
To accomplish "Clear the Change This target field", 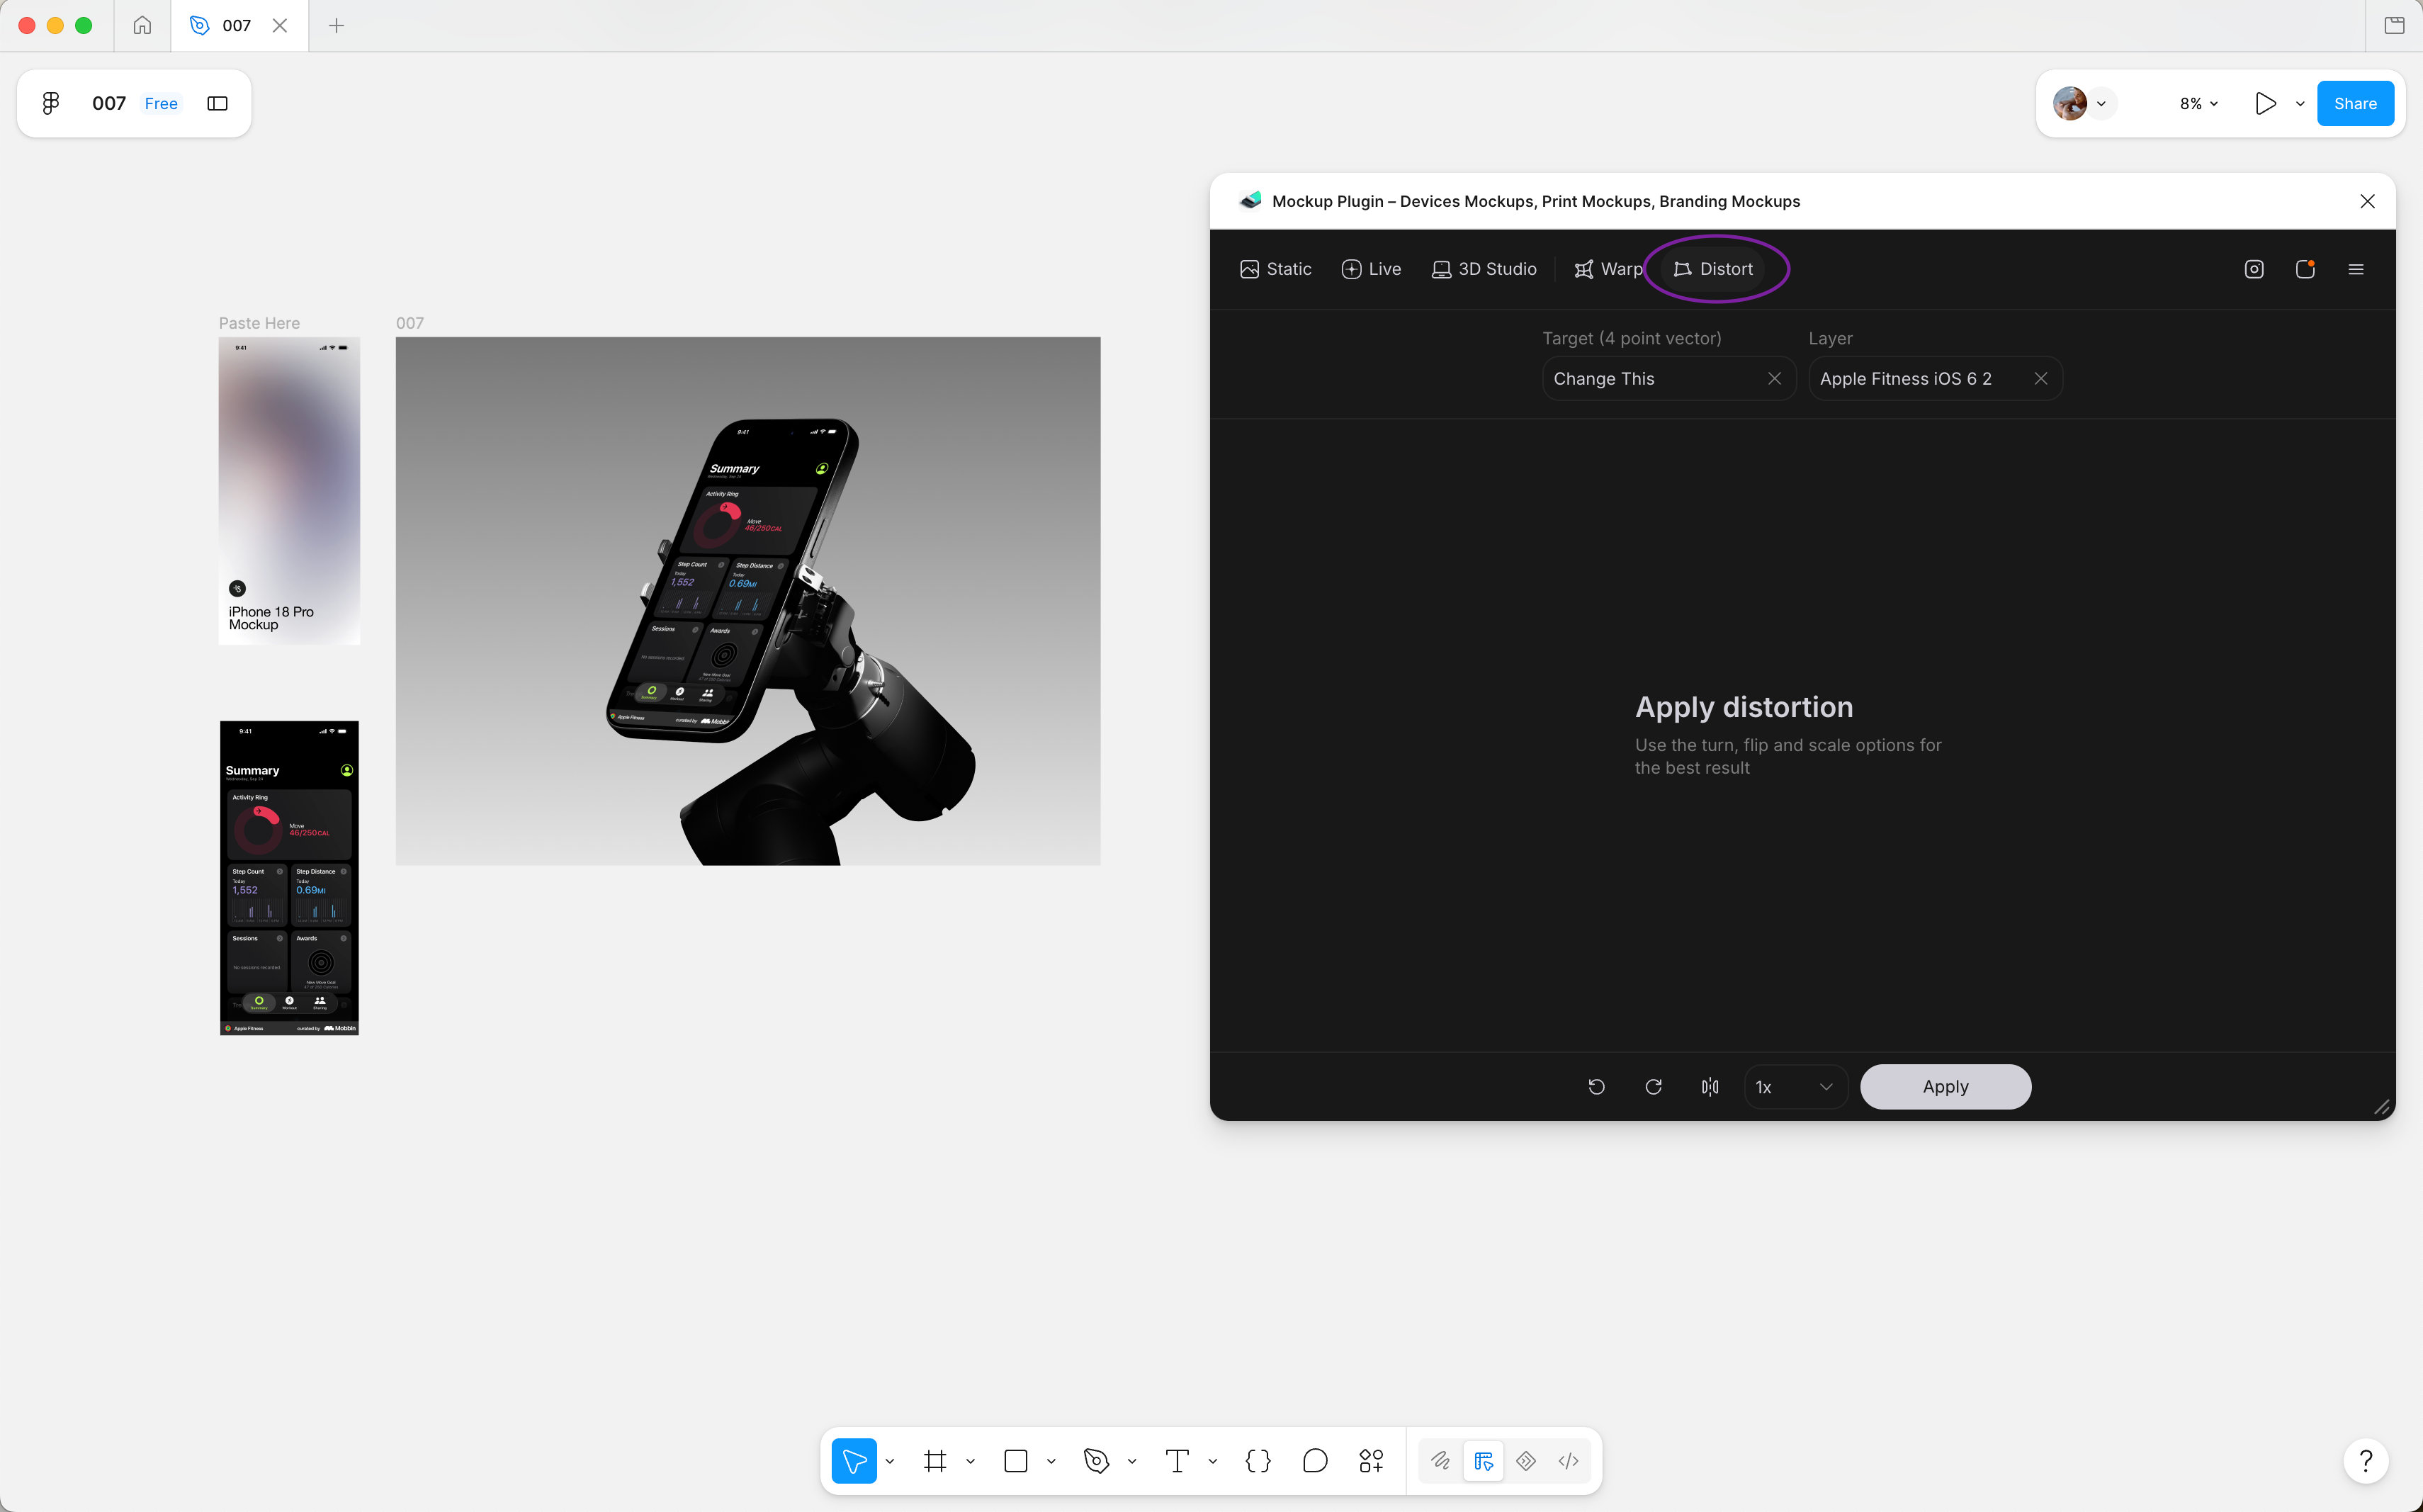I will [1774, 379].
